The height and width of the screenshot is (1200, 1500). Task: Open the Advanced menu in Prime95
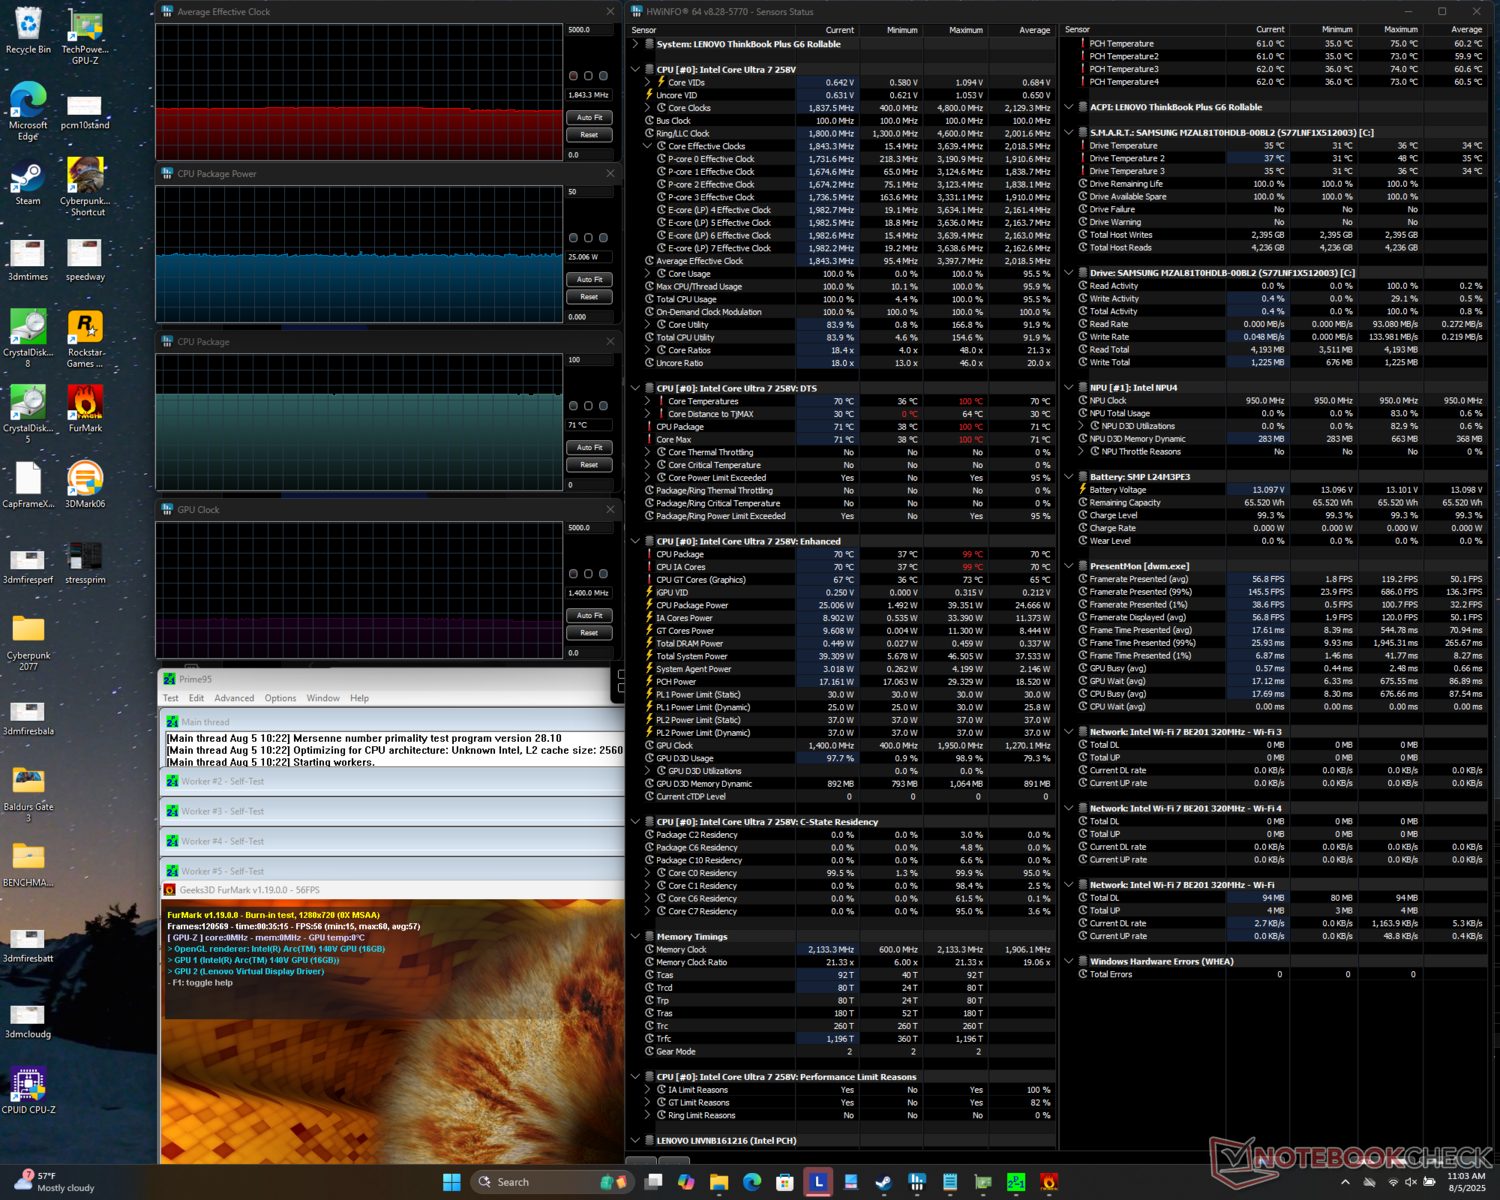point(234,698)
